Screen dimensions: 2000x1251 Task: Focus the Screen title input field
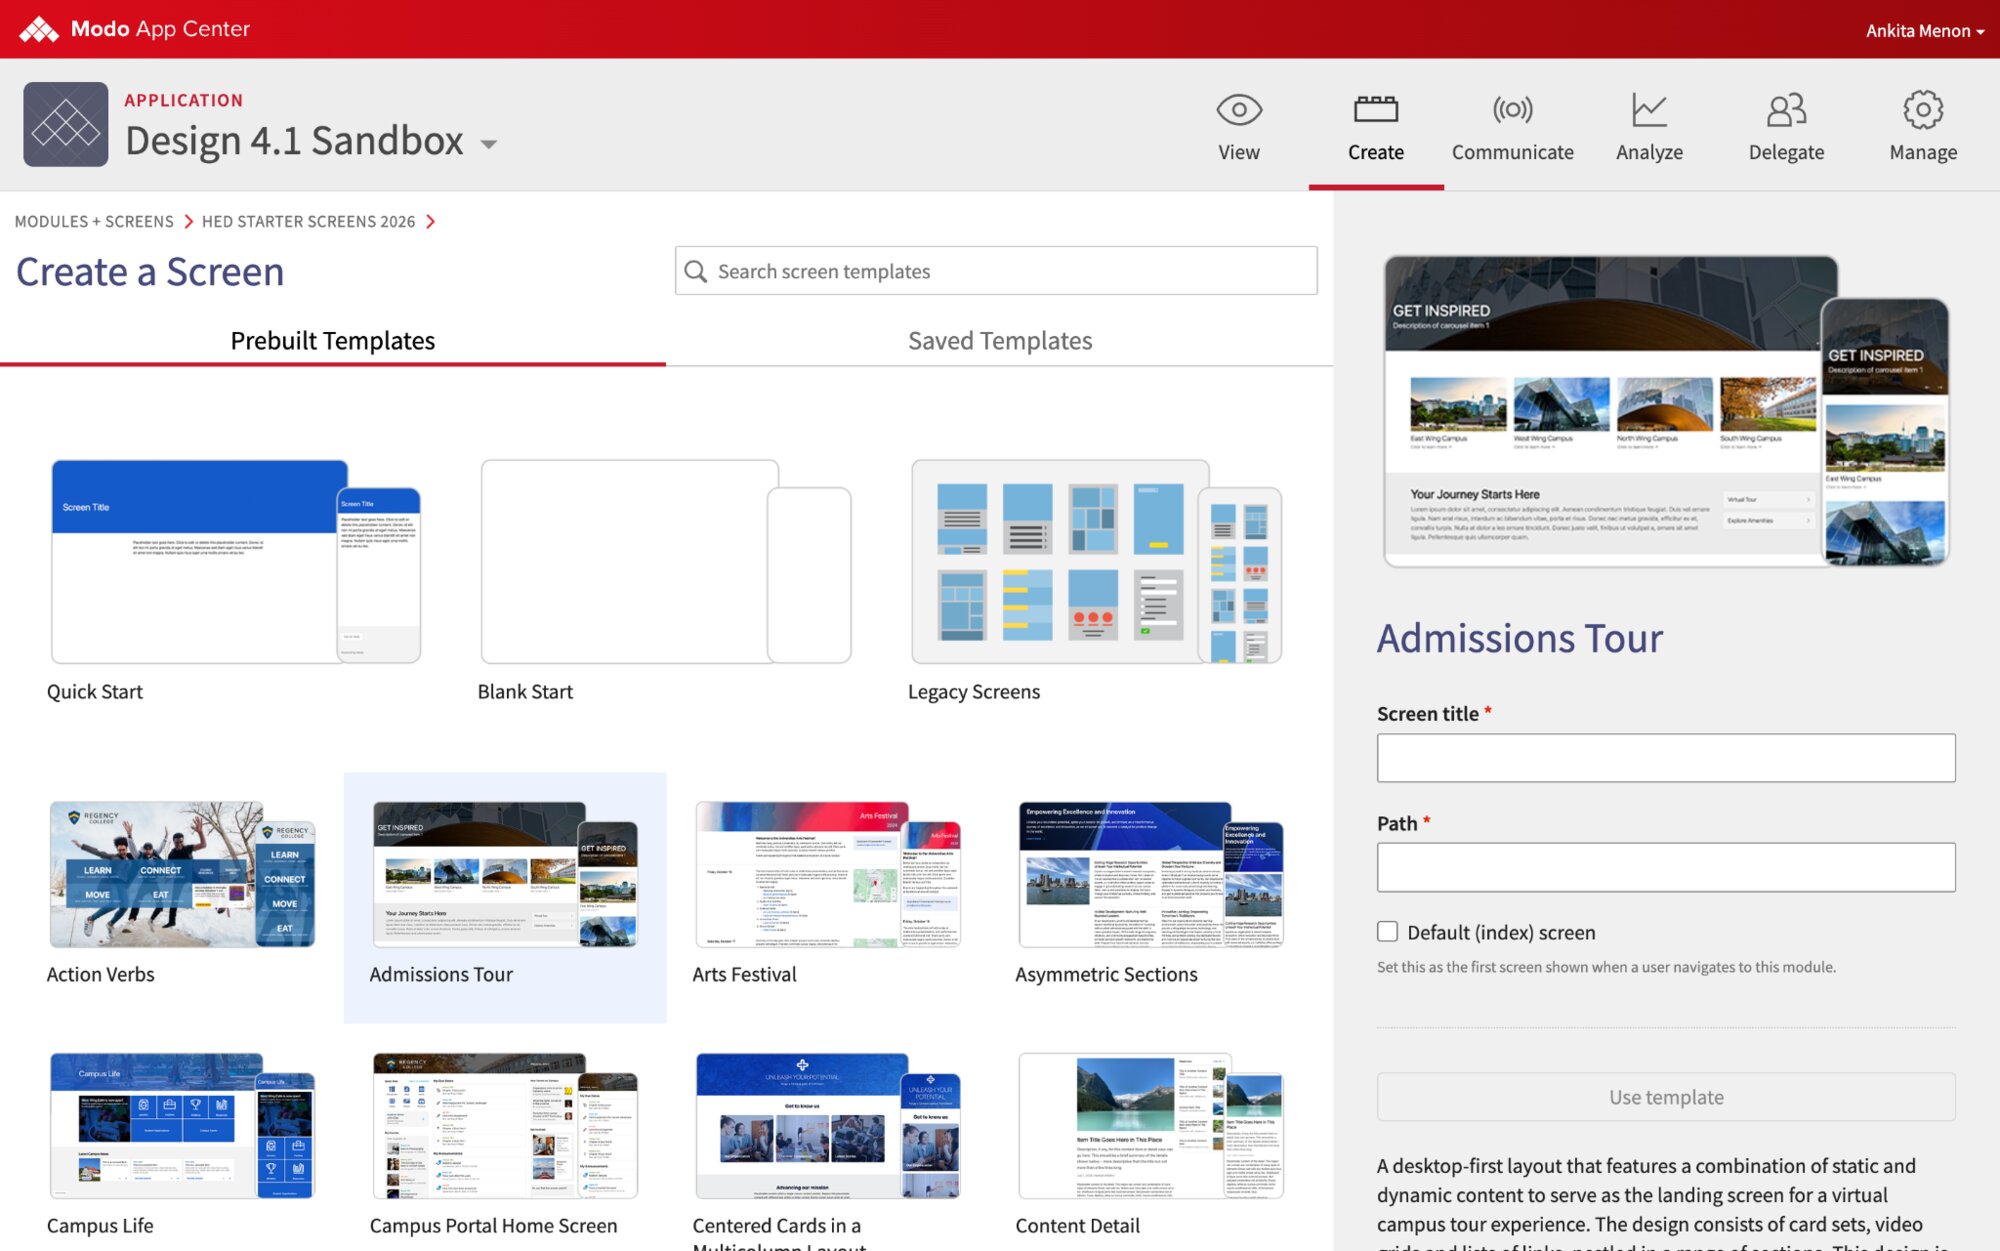(1665, 757)
